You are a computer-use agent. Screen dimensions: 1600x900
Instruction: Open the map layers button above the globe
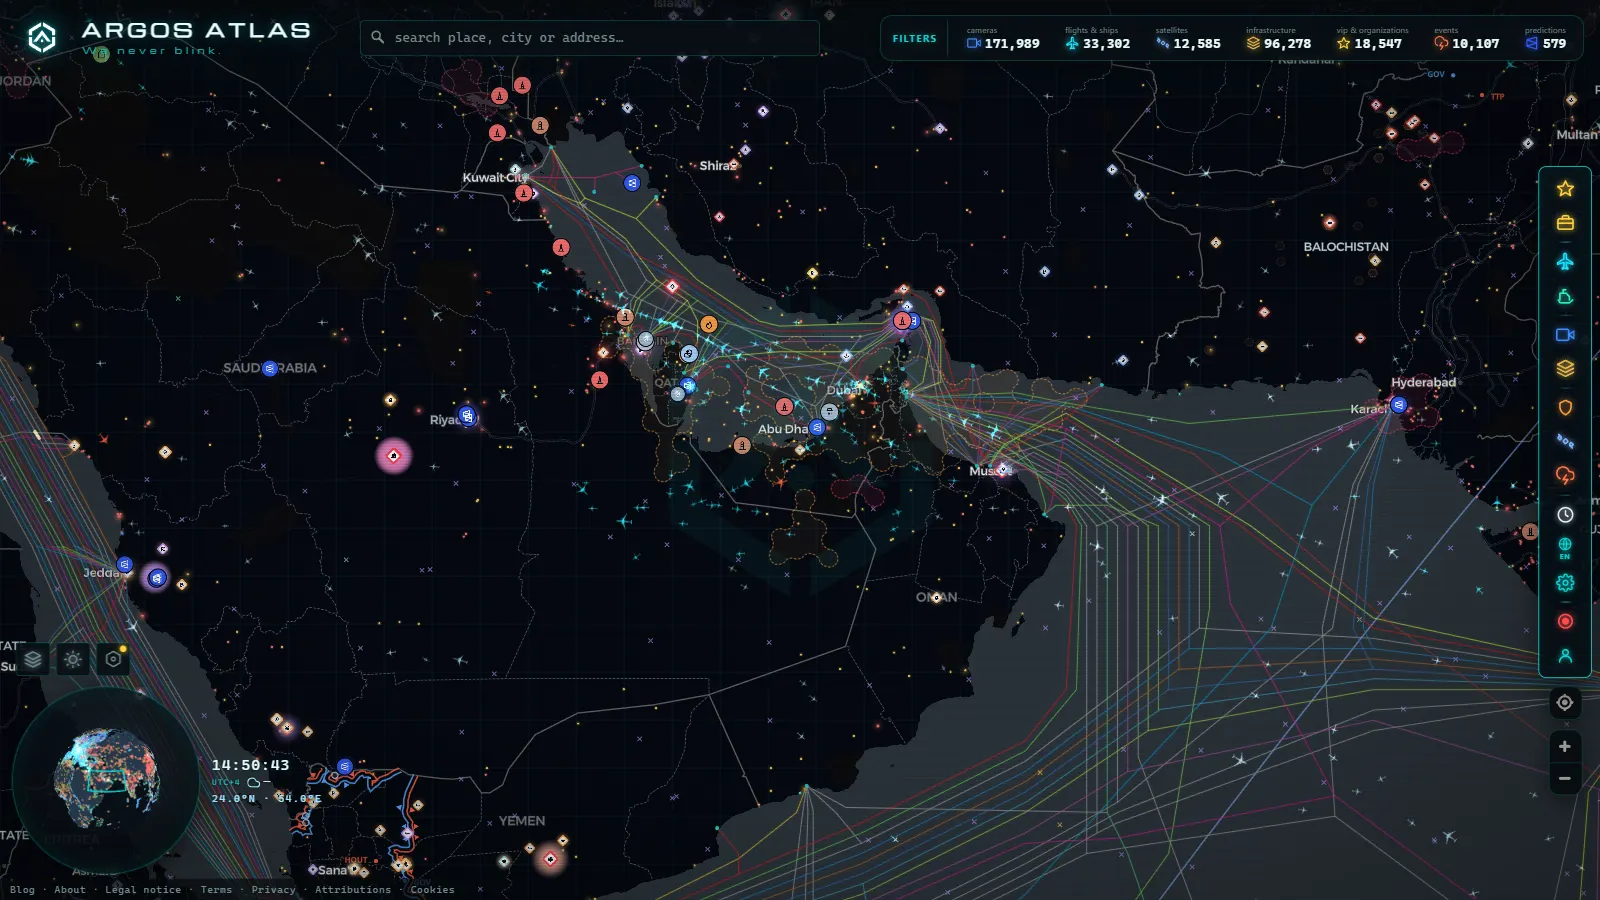point(33,659)
